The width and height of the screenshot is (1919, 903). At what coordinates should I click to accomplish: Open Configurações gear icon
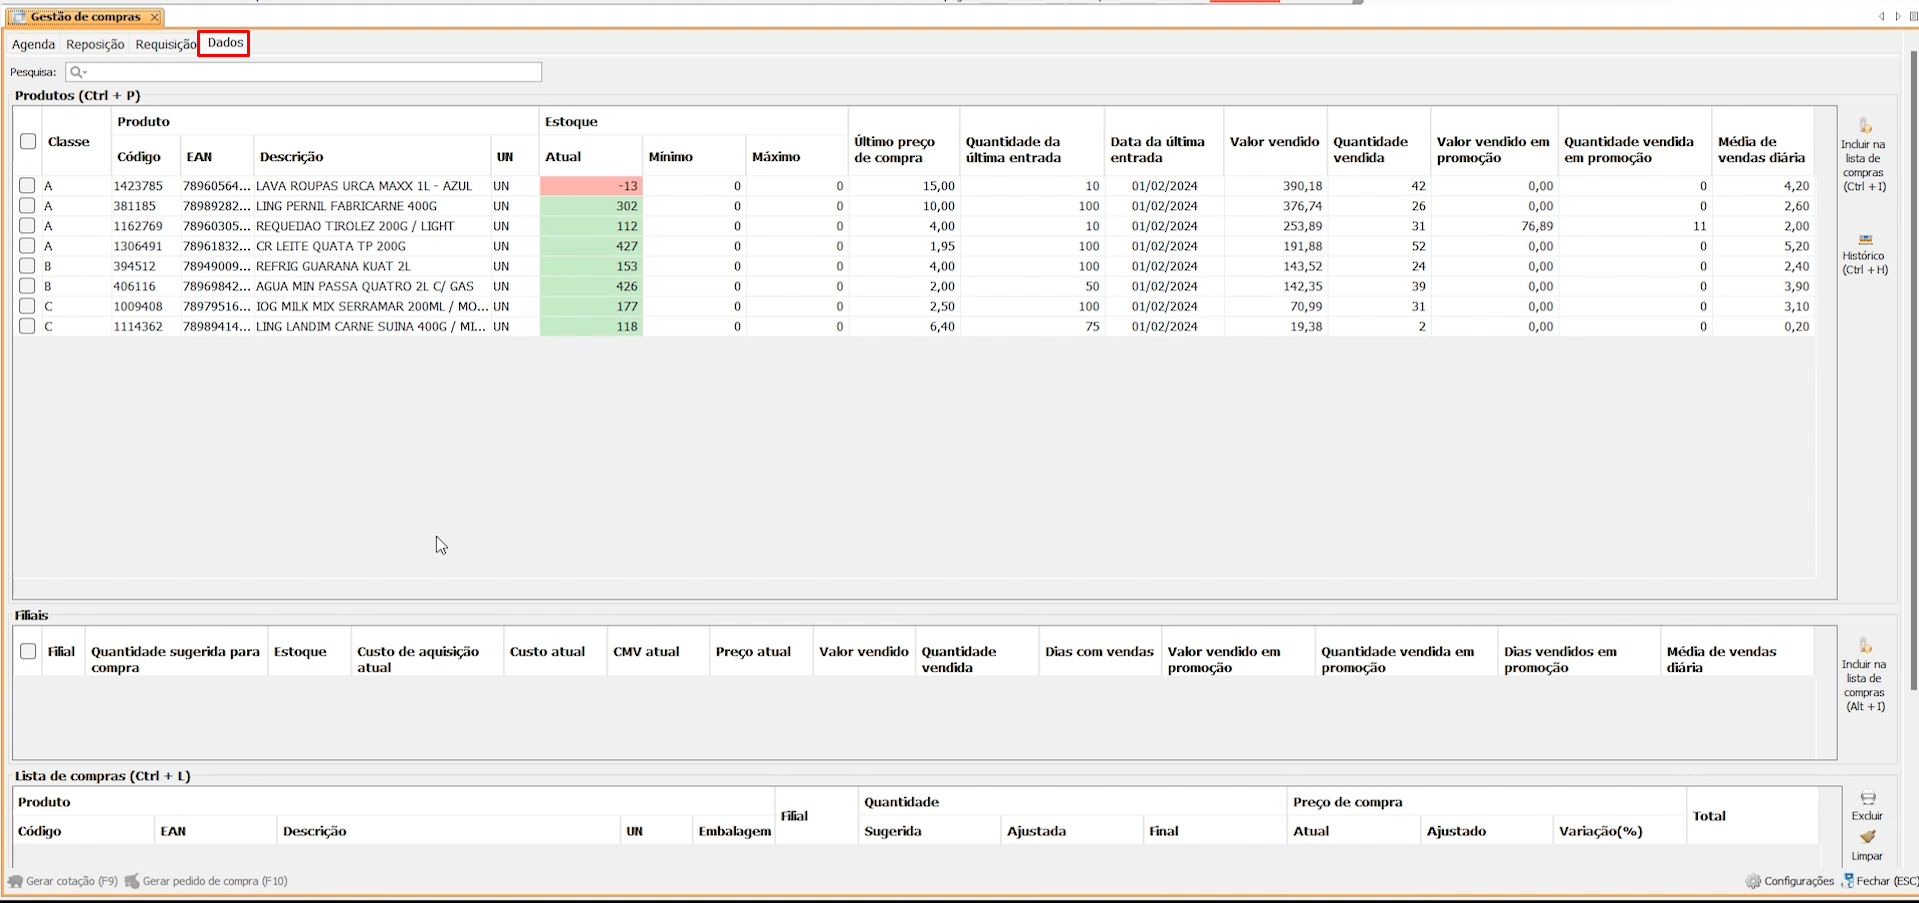coord(1753,881)
